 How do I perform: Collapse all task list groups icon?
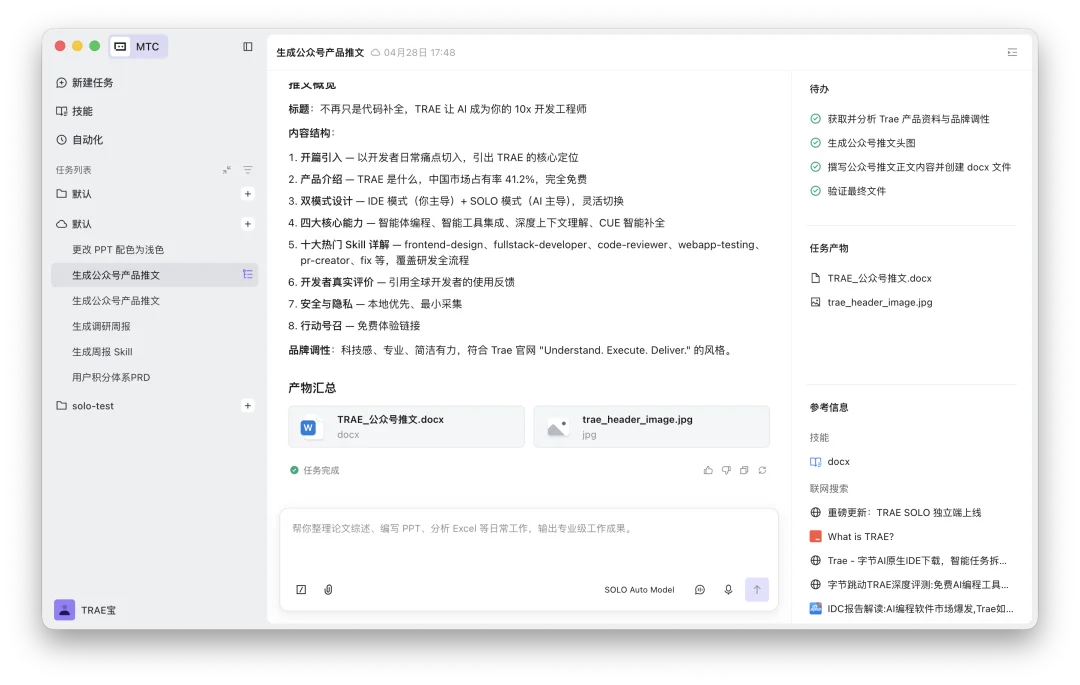pos(227,169)
